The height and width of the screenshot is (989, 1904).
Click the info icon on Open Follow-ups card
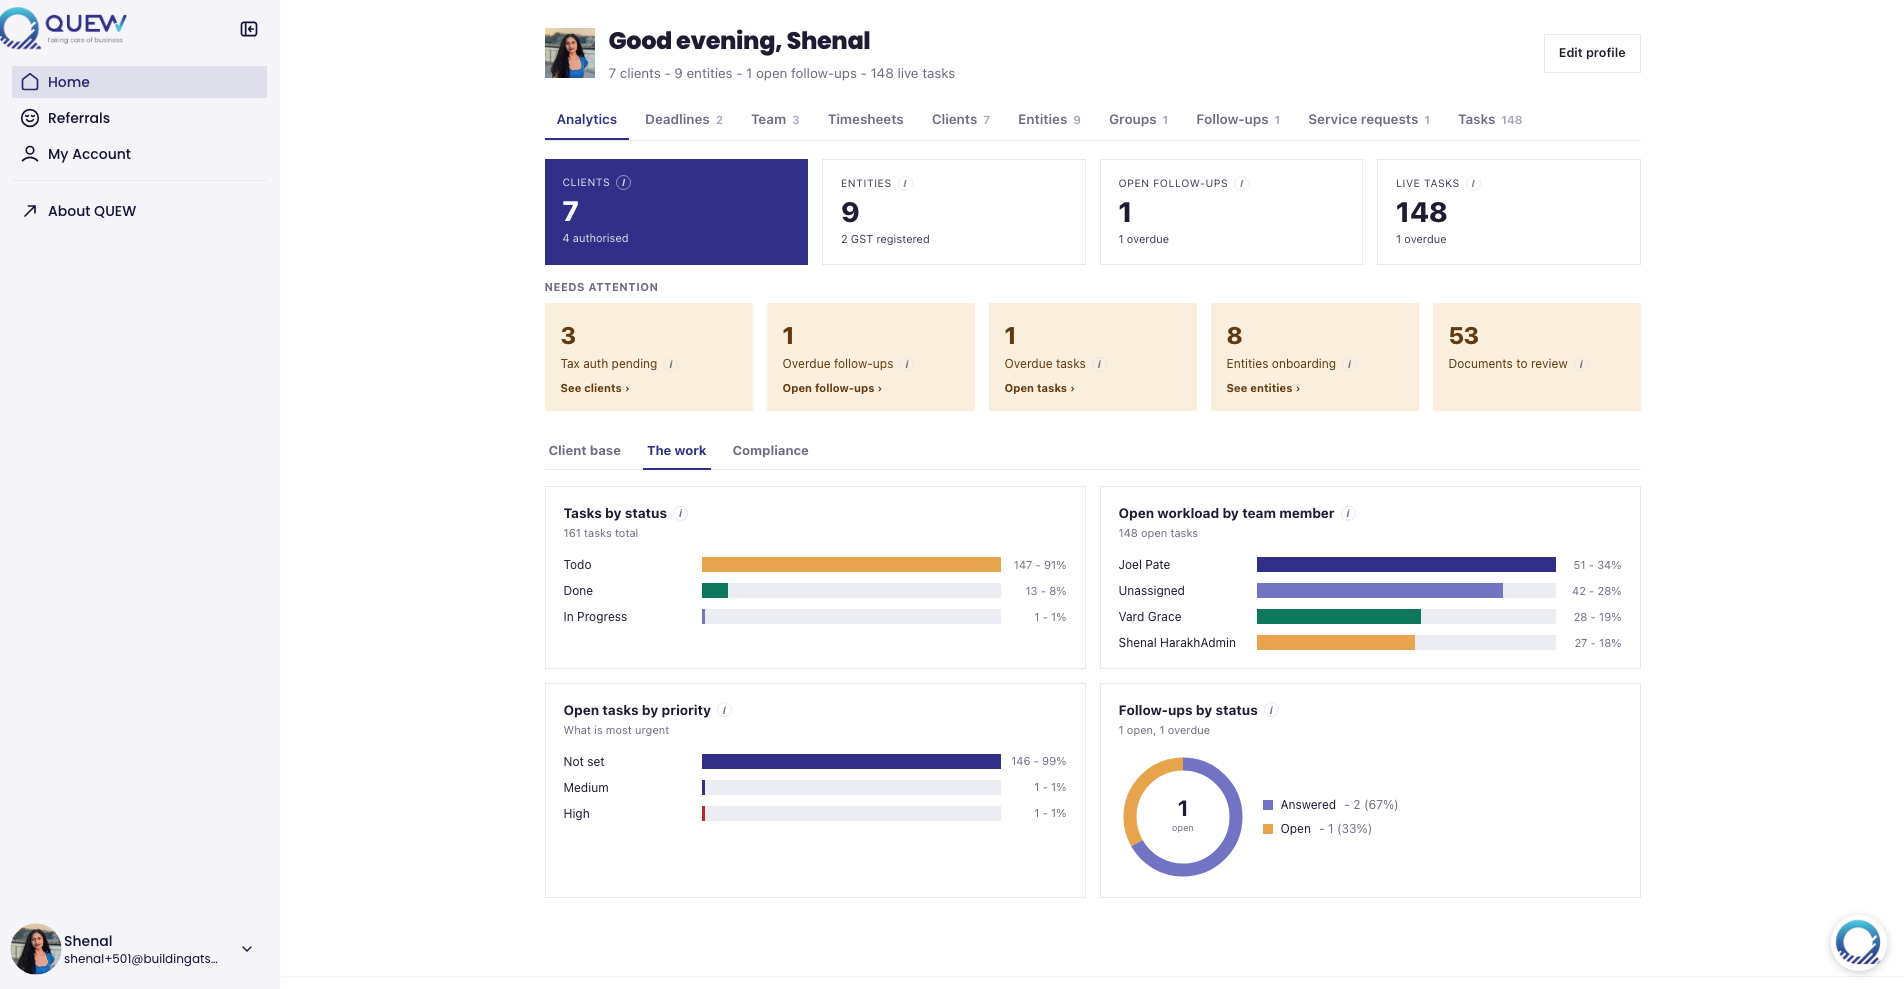click(1242, 184)
